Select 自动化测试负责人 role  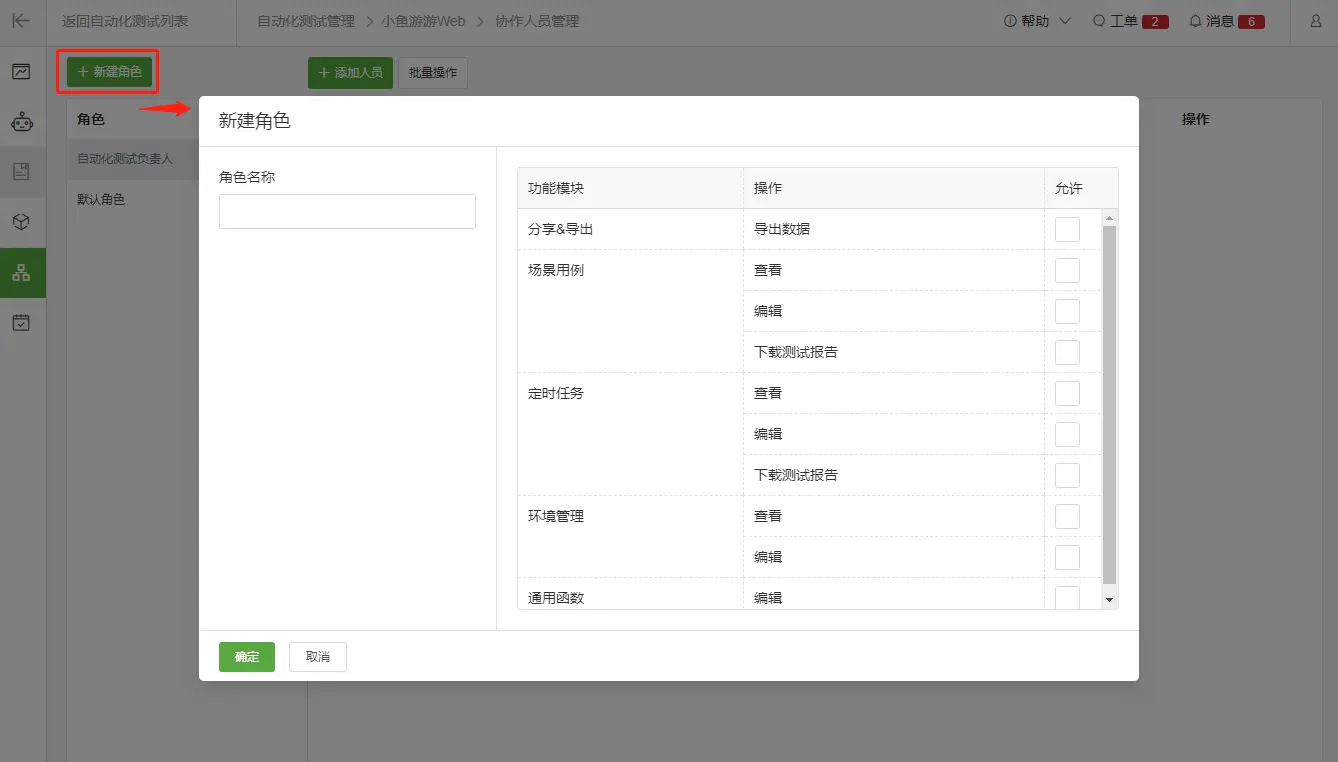coord(125,158)
